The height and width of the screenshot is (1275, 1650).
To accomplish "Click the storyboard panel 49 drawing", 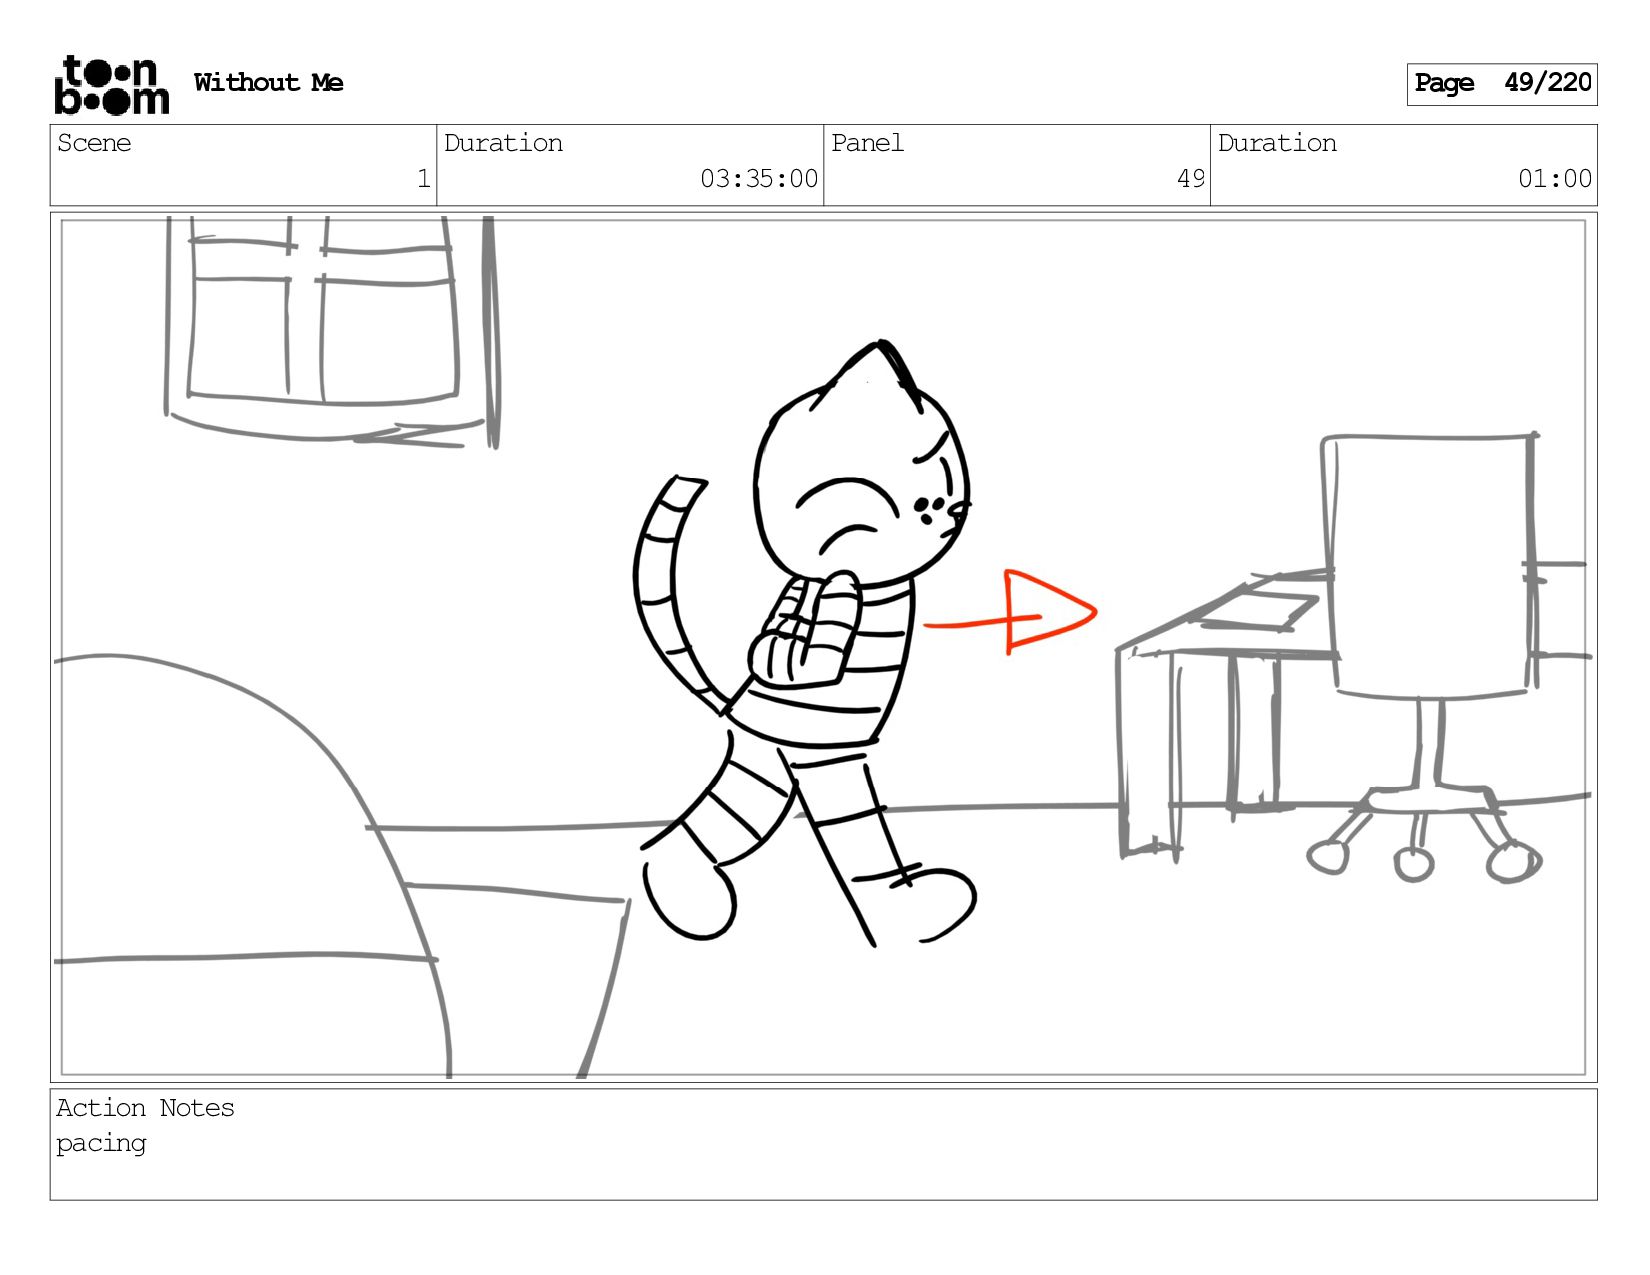I will point(824,647).
